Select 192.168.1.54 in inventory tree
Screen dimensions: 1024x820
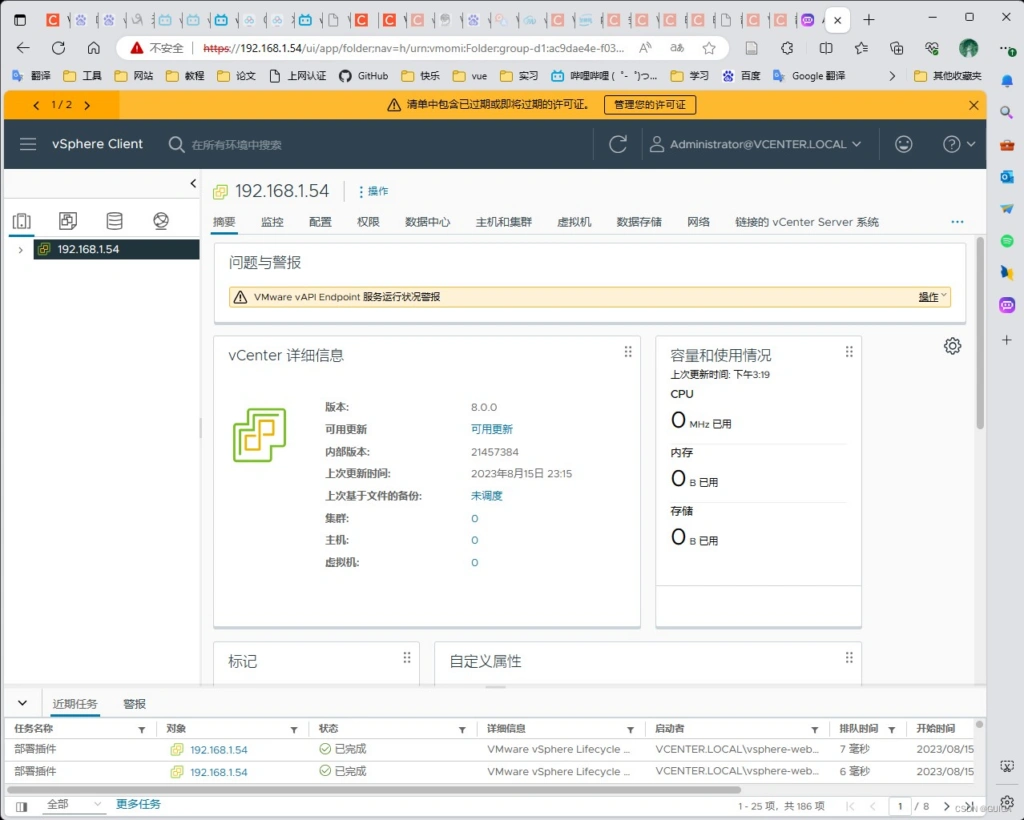116,249
